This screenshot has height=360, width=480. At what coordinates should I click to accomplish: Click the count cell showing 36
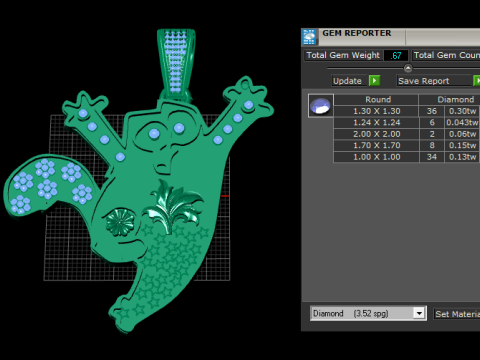point(432,111)
